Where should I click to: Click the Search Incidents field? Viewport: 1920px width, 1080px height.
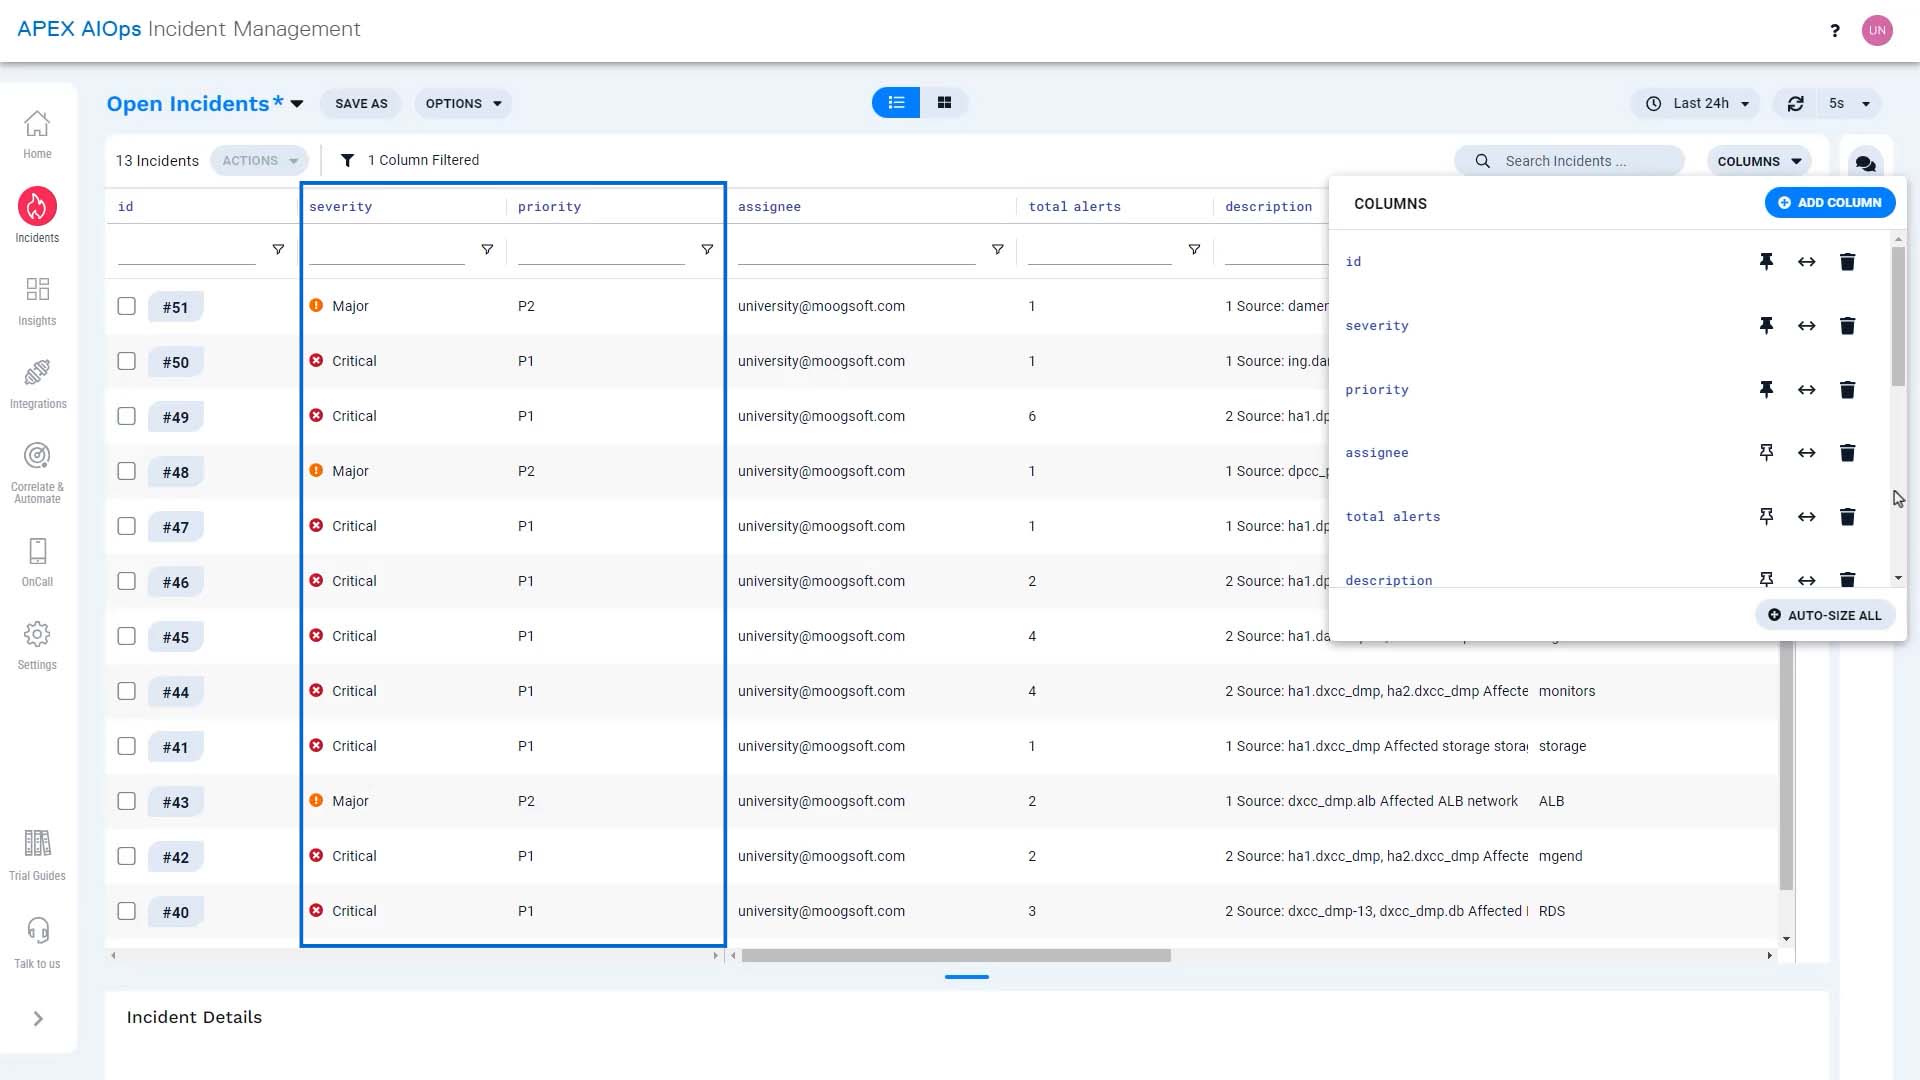click(x=1570, y=161)
